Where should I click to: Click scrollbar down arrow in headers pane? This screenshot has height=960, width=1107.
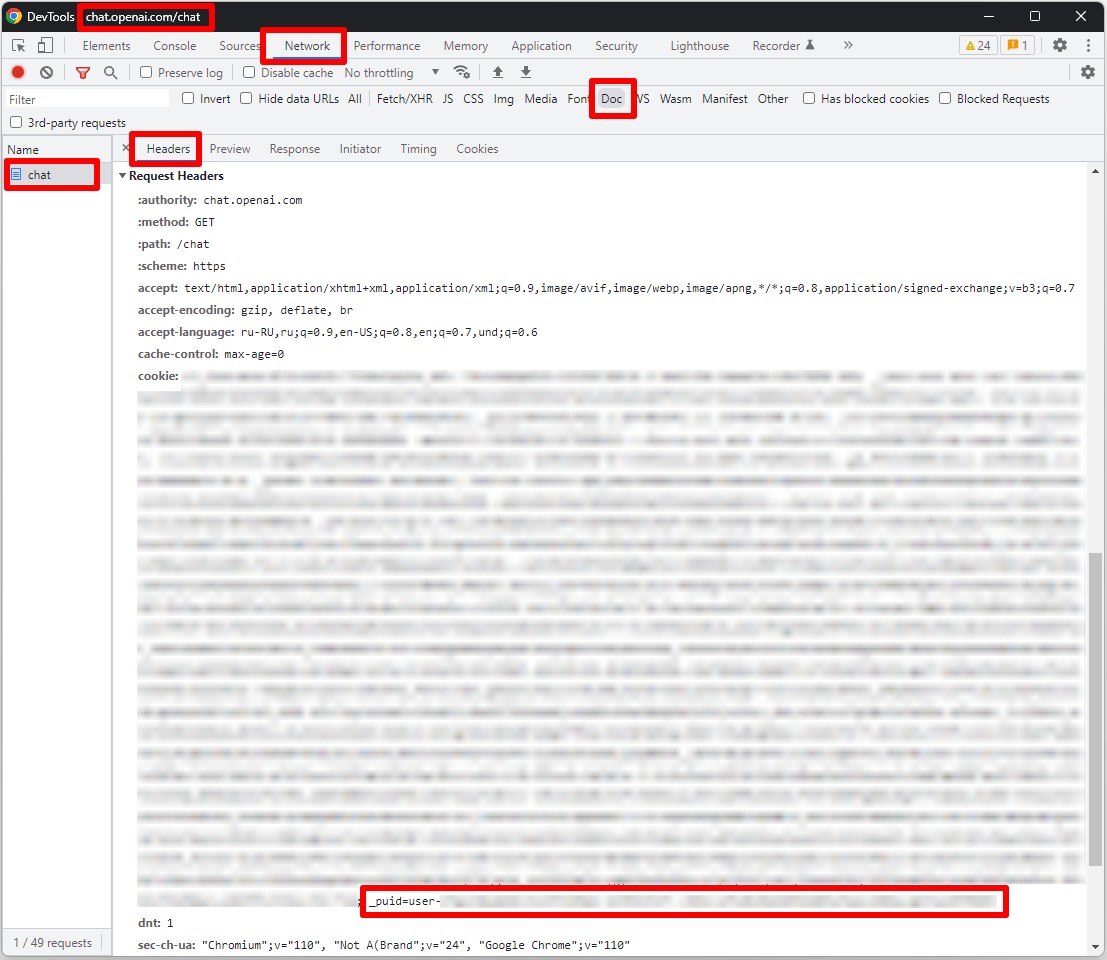1095,947
